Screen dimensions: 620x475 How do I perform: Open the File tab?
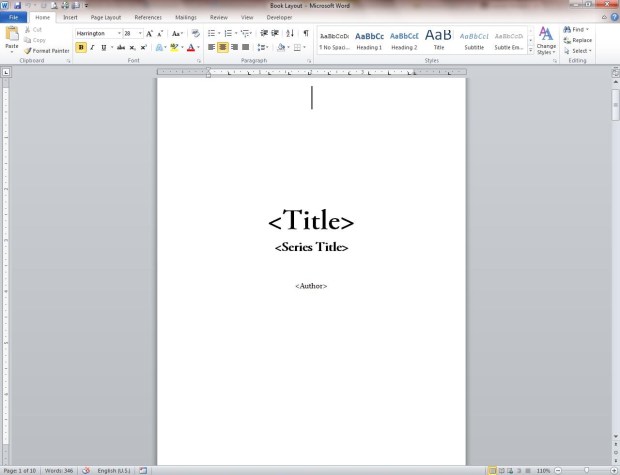(13, 17)
